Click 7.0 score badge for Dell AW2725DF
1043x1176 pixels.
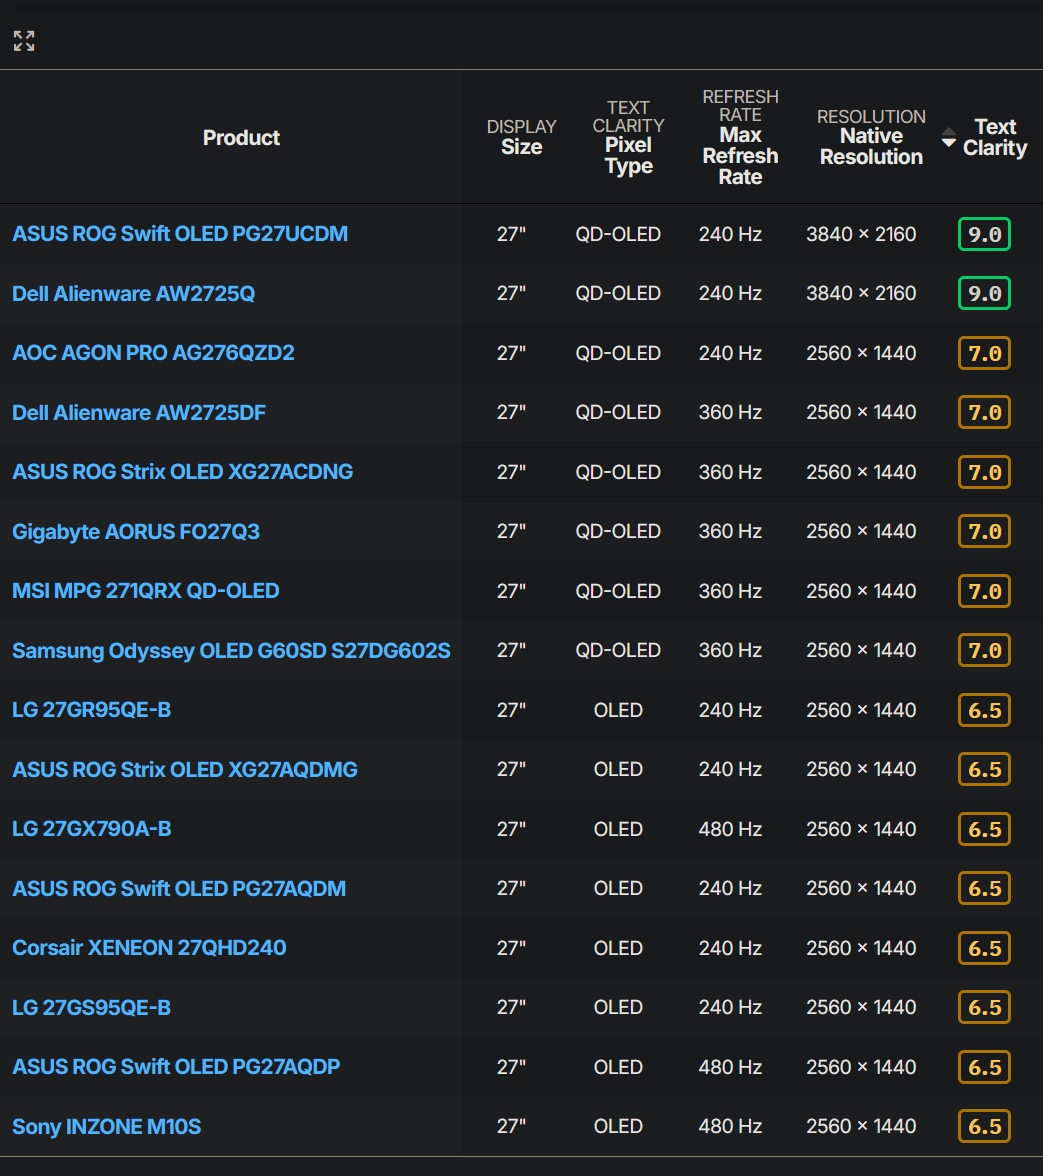click(985, 412)
